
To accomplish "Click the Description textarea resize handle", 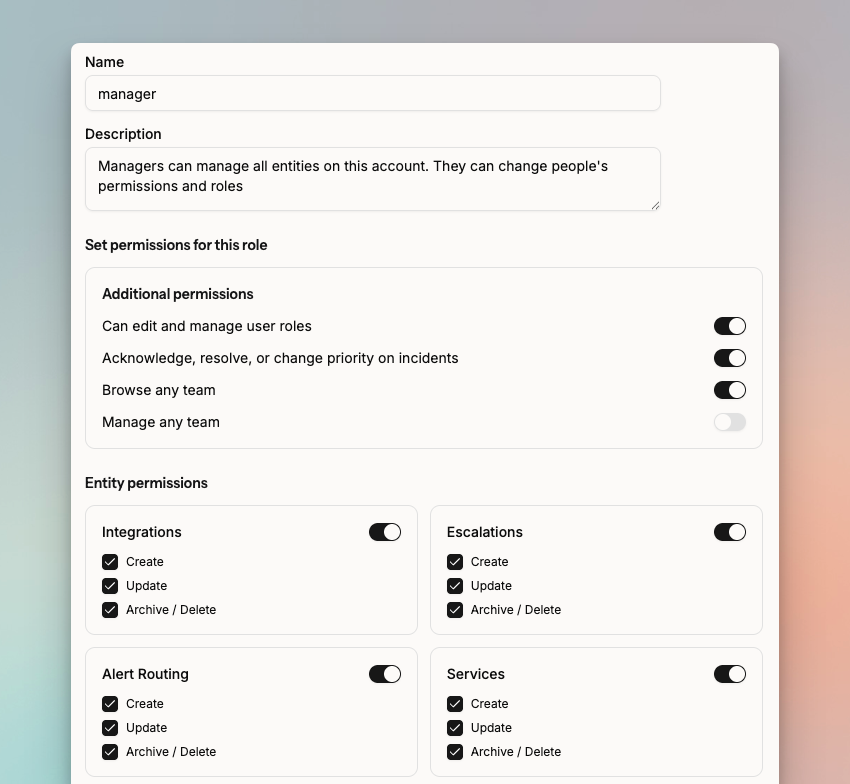I will [655, 205].
